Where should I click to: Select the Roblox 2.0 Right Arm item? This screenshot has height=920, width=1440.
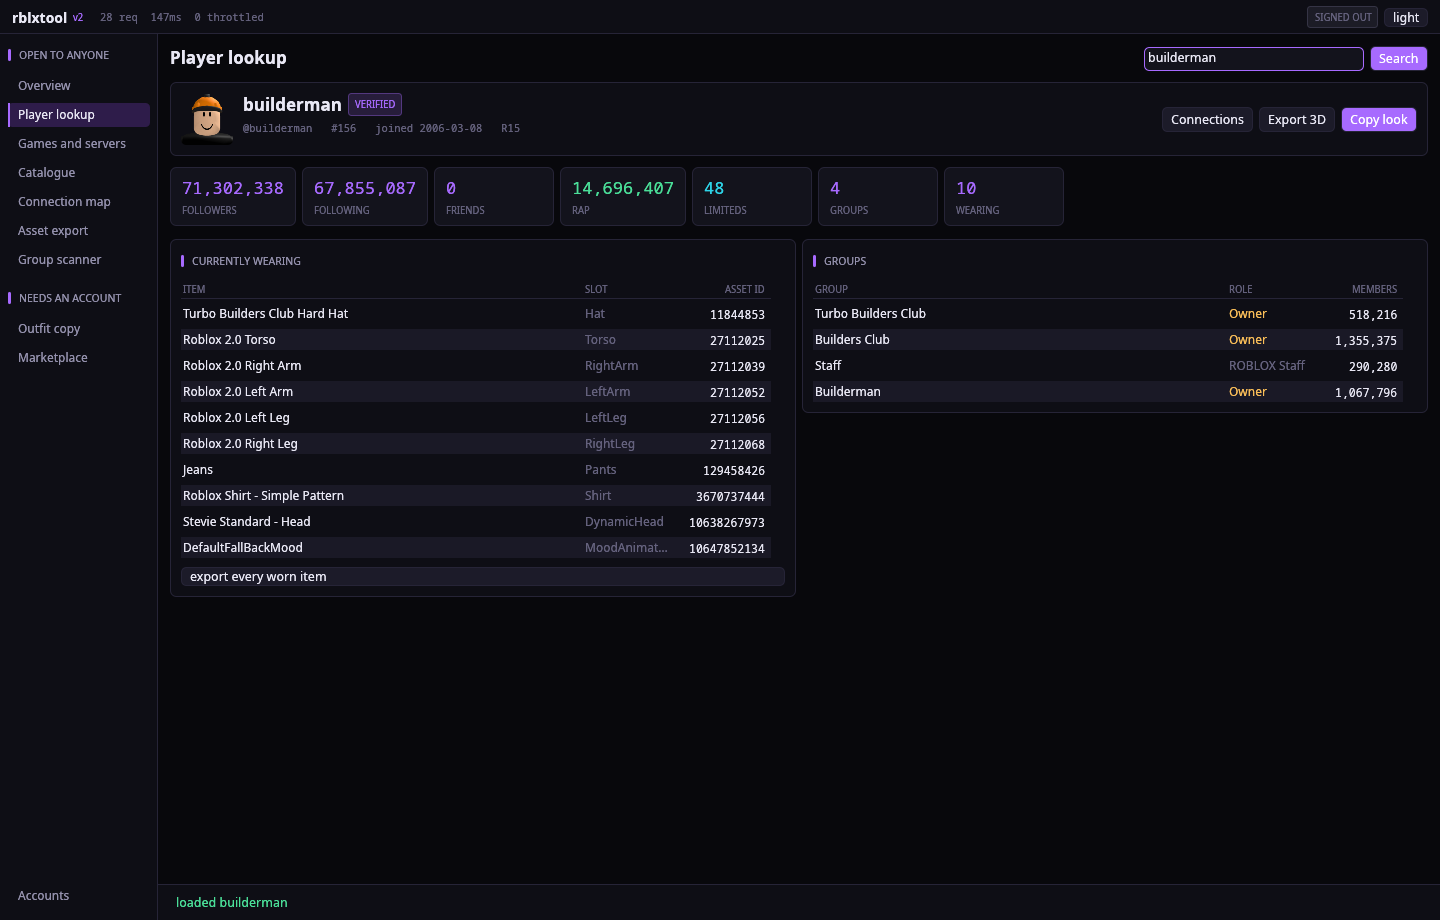pos(476,366)
